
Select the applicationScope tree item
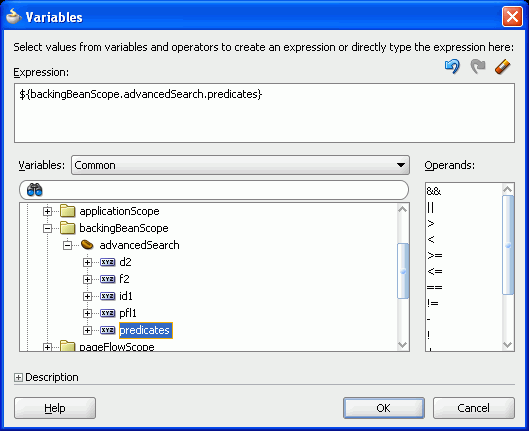click(119, 211)
